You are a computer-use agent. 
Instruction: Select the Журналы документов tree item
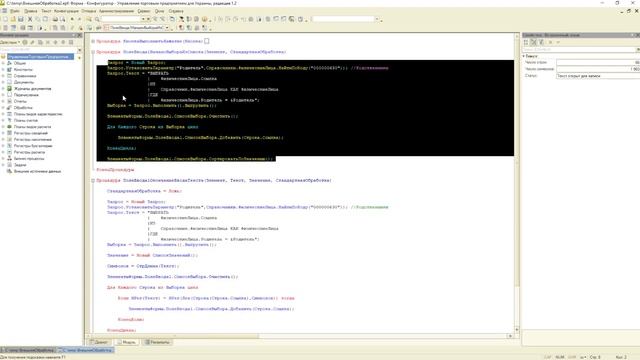32,89
